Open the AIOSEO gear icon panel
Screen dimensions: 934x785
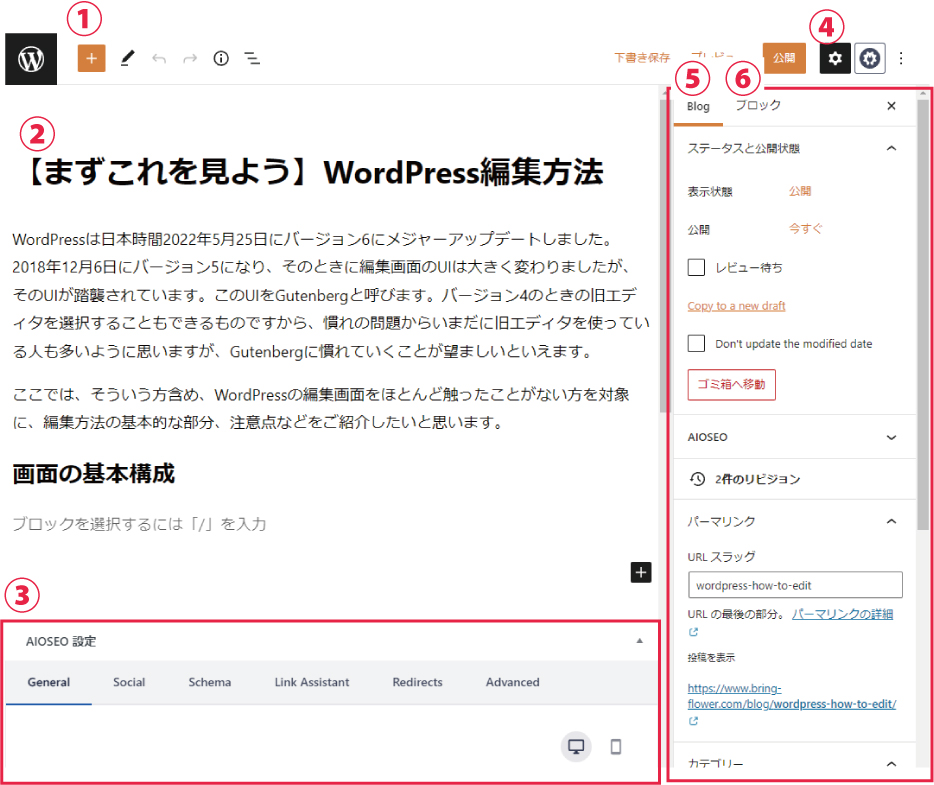(x=870, y=58)
